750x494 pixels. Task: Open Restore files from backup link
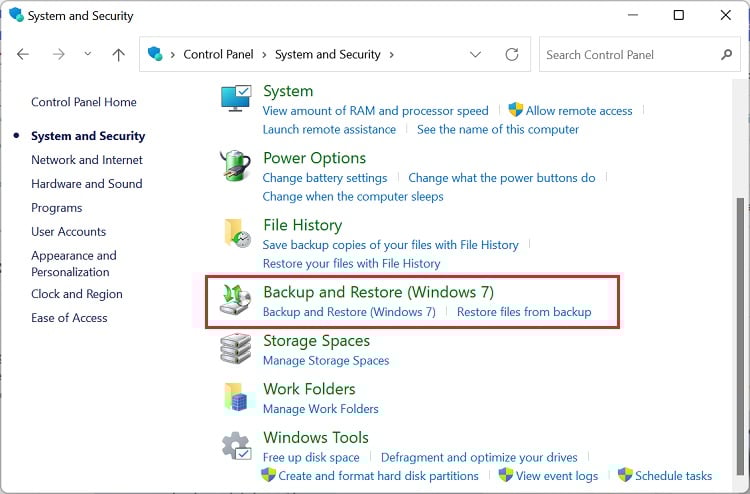(x=524, y=312)
